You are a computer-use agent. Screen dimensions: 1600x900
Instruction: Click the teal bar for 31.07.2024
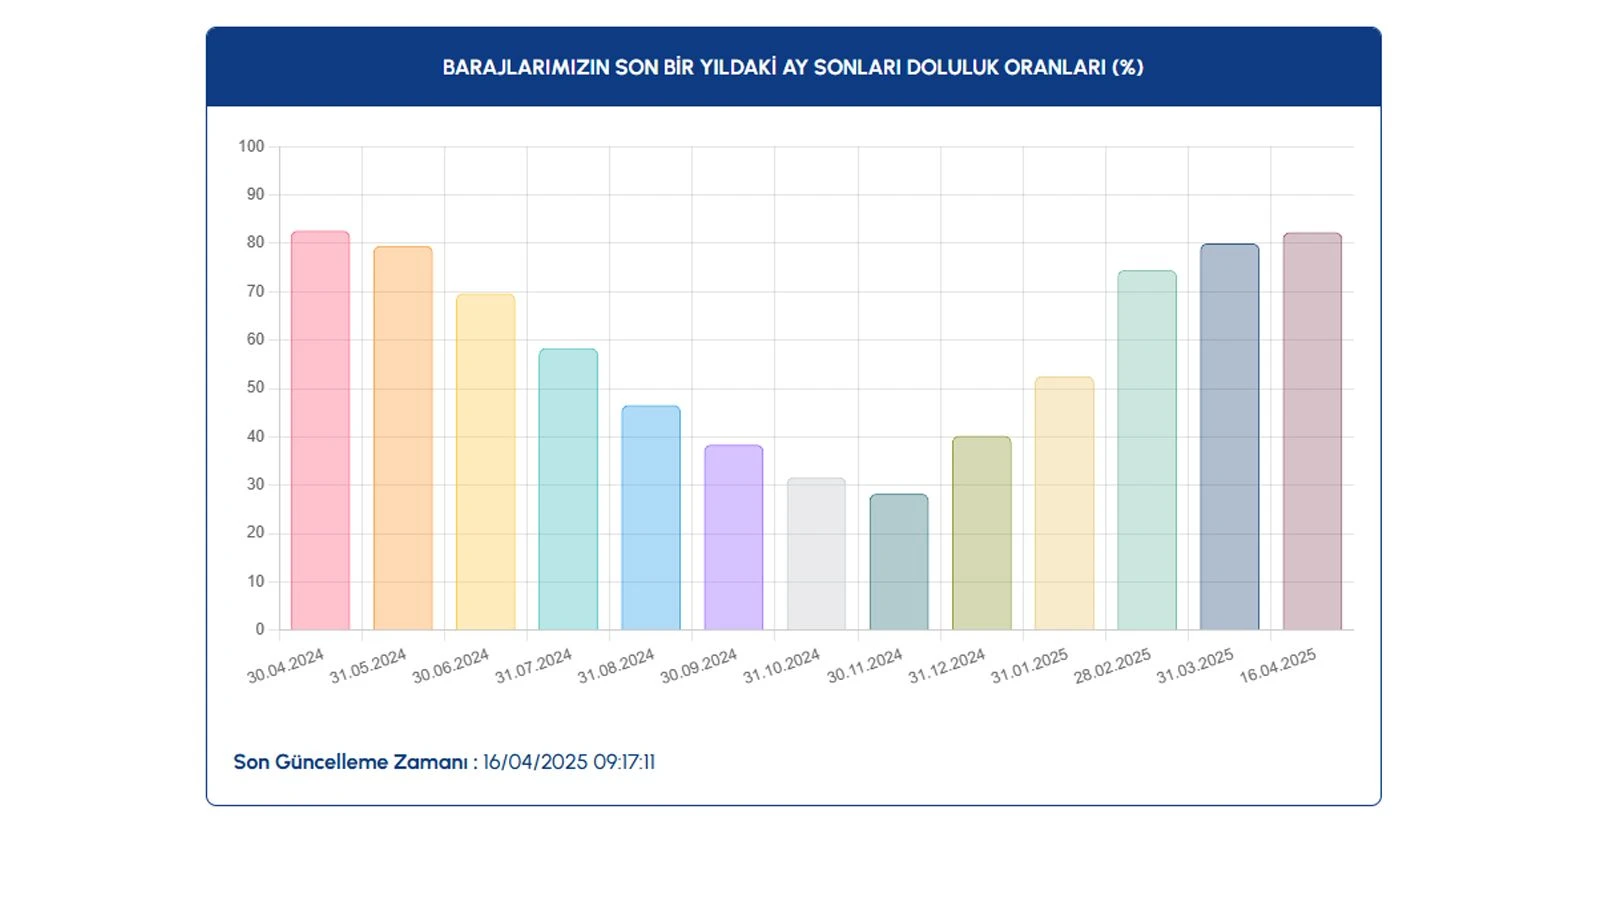[568, 489]
